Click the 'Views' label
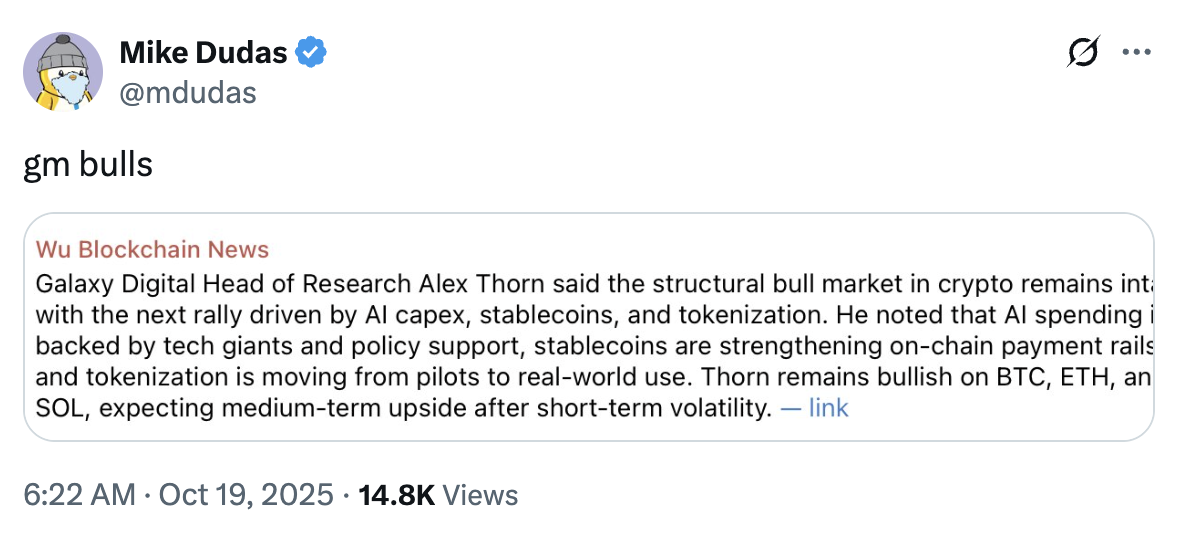Screen dimensions: 1178x544 pyautogui.click(x=480, y=495)
